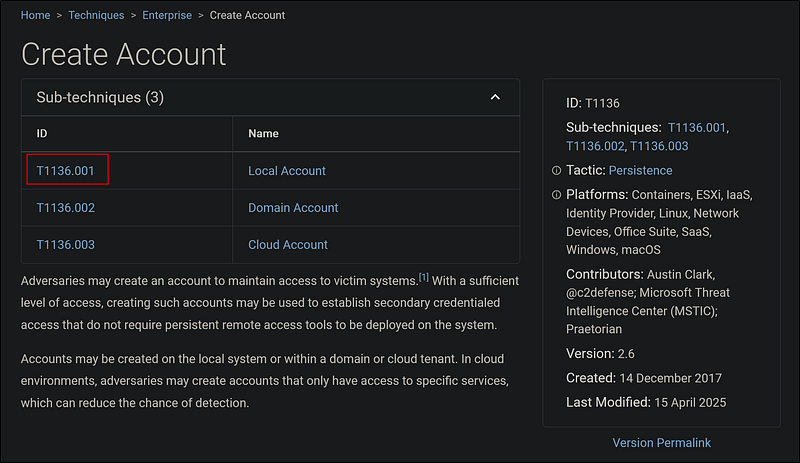
Task: Click the info icon beside Tactic
Action: pyautogui.click(x=556, y=171)
